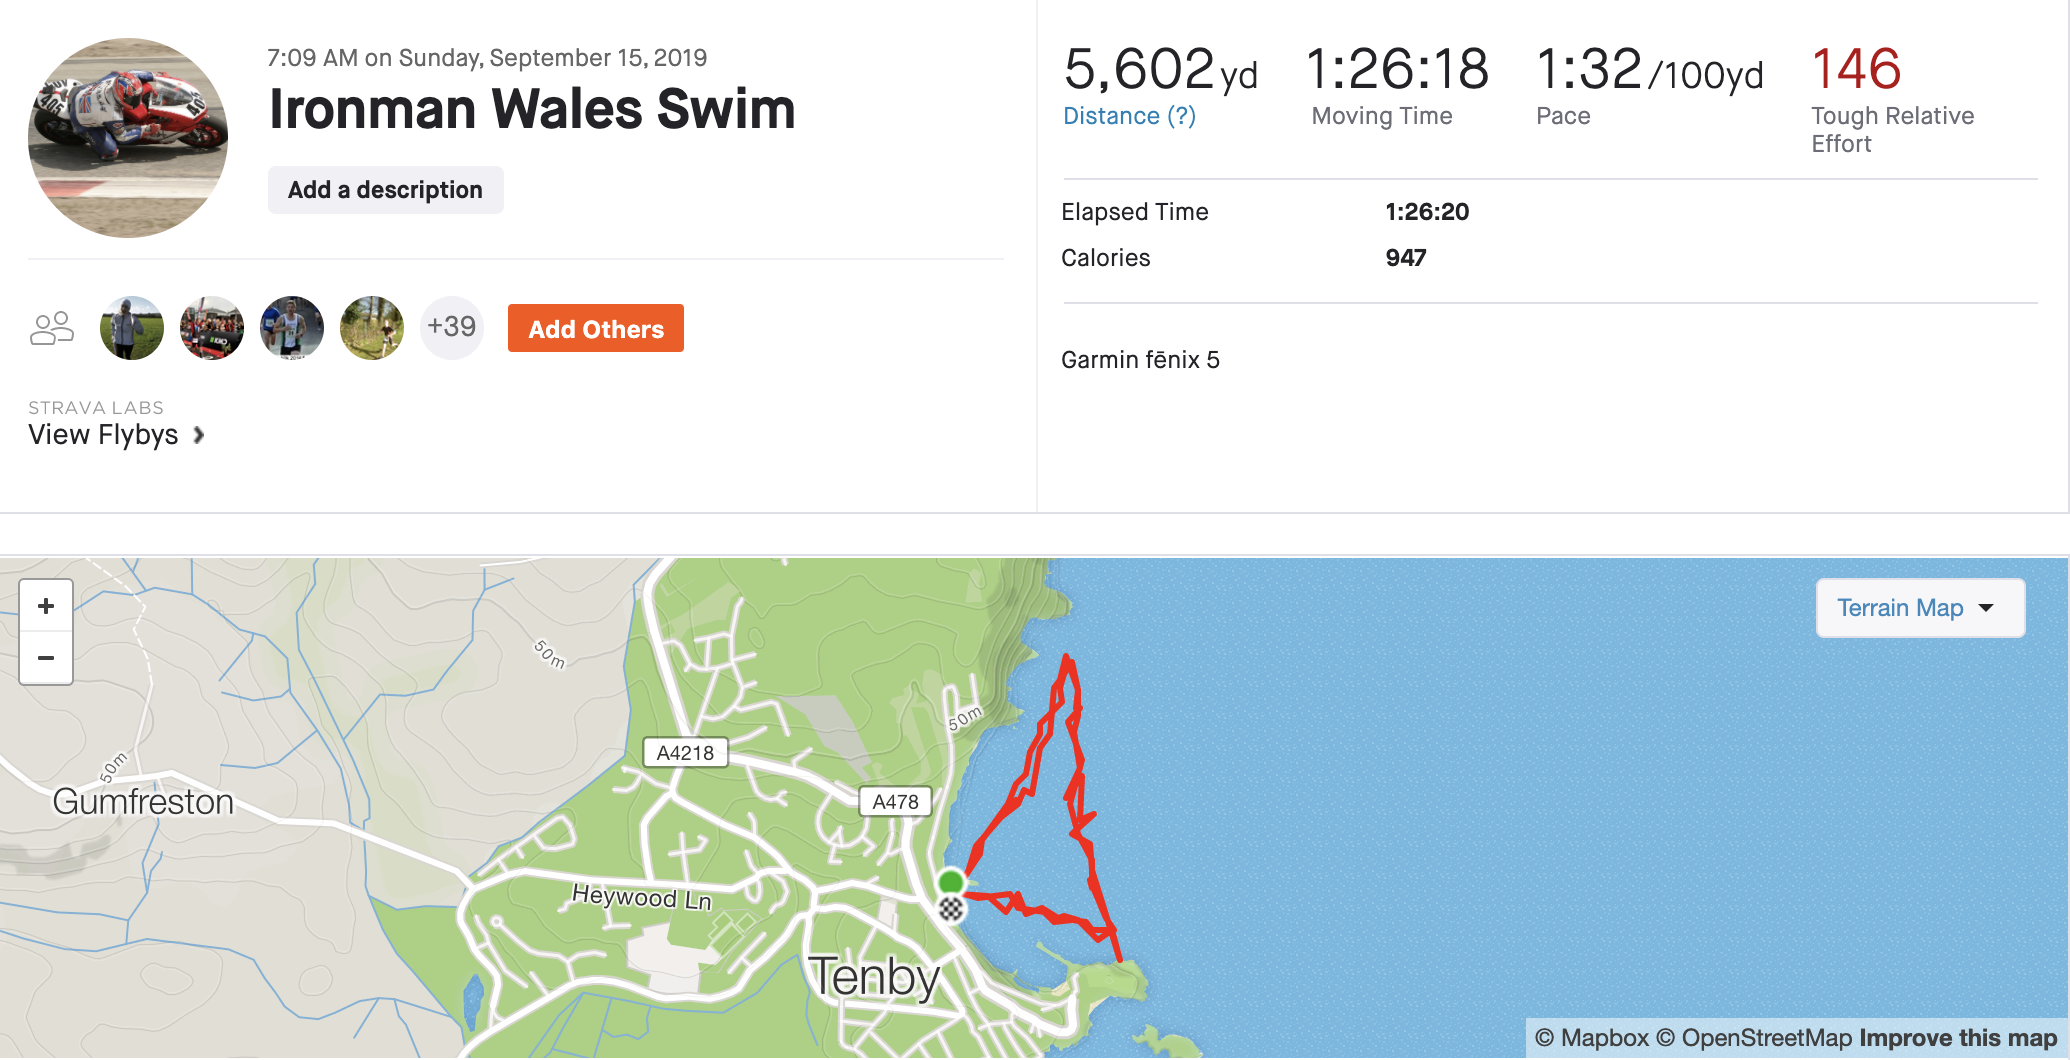Screen dimensions: 2070x1060
Task: Open the third athlete avatar in group
Action: 292,328
